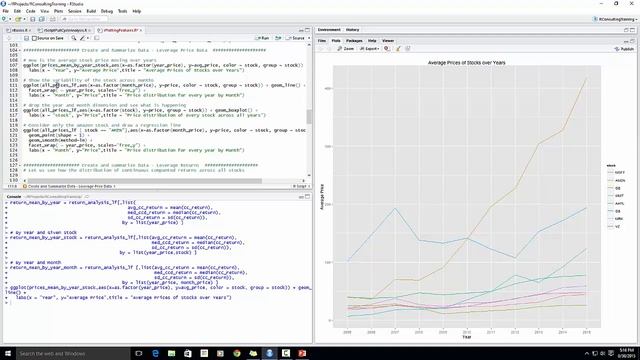This screenshot has width=640, height=360.
Task: Switch to the Environment tab
Action: point(329,30)
